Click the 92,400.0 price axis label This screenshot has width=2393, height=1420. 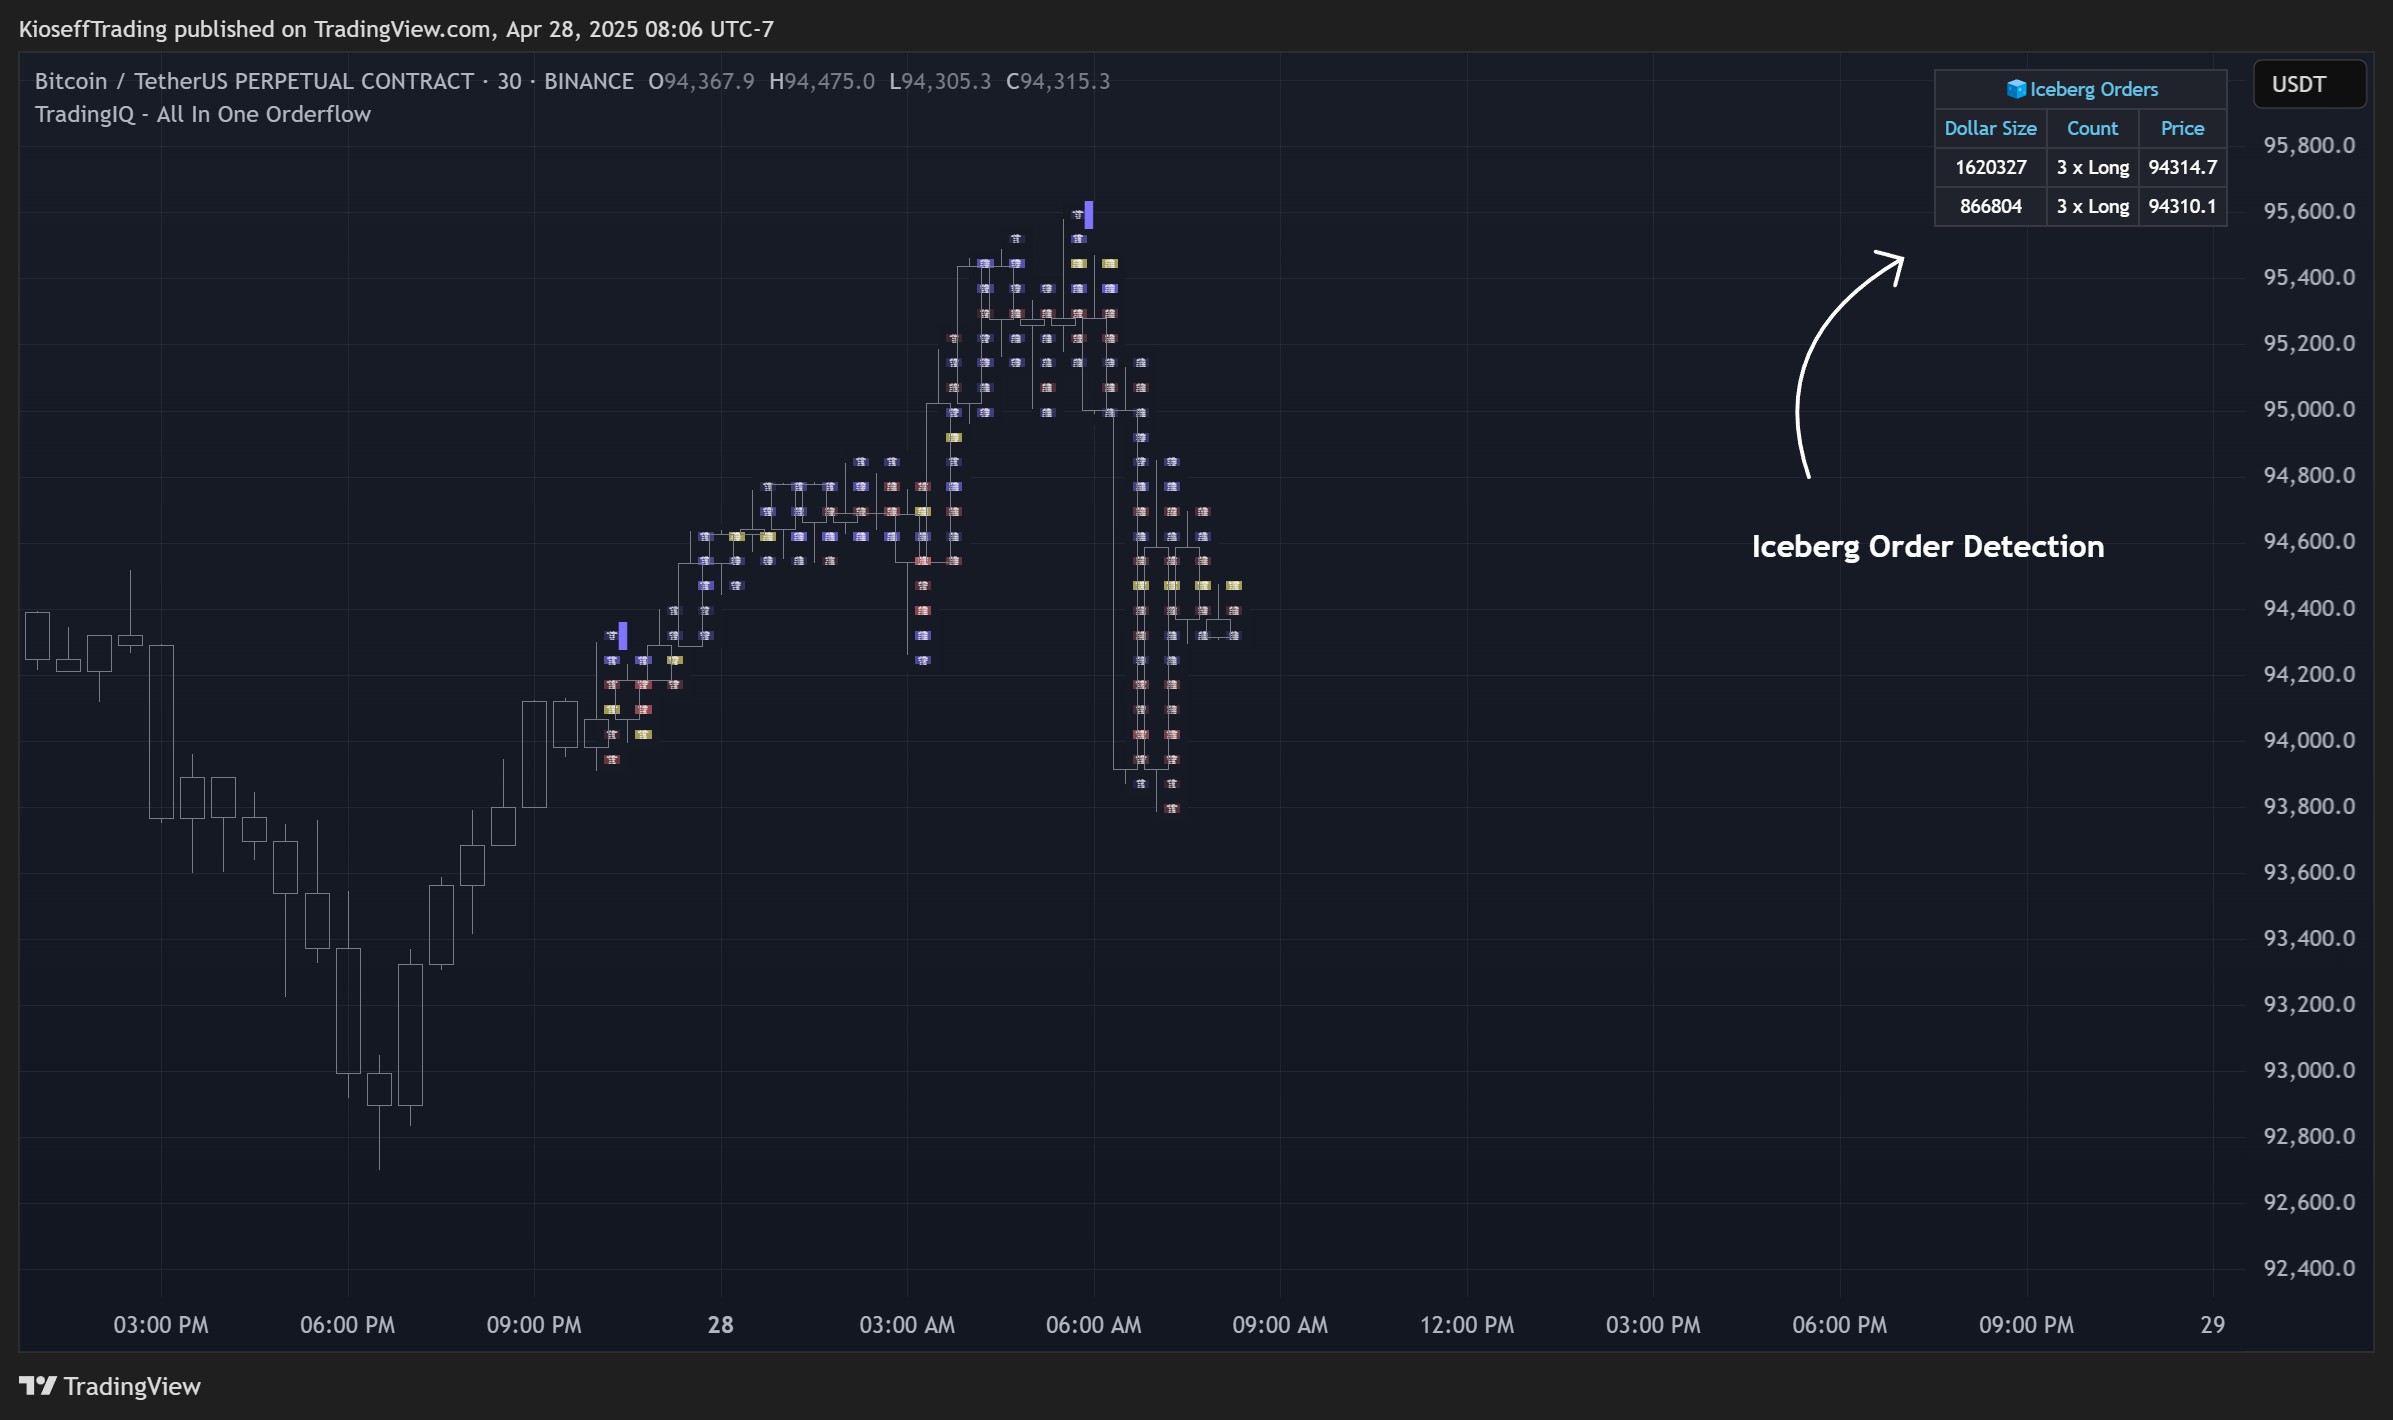pyautogui.click(x=2309, y=1268)
